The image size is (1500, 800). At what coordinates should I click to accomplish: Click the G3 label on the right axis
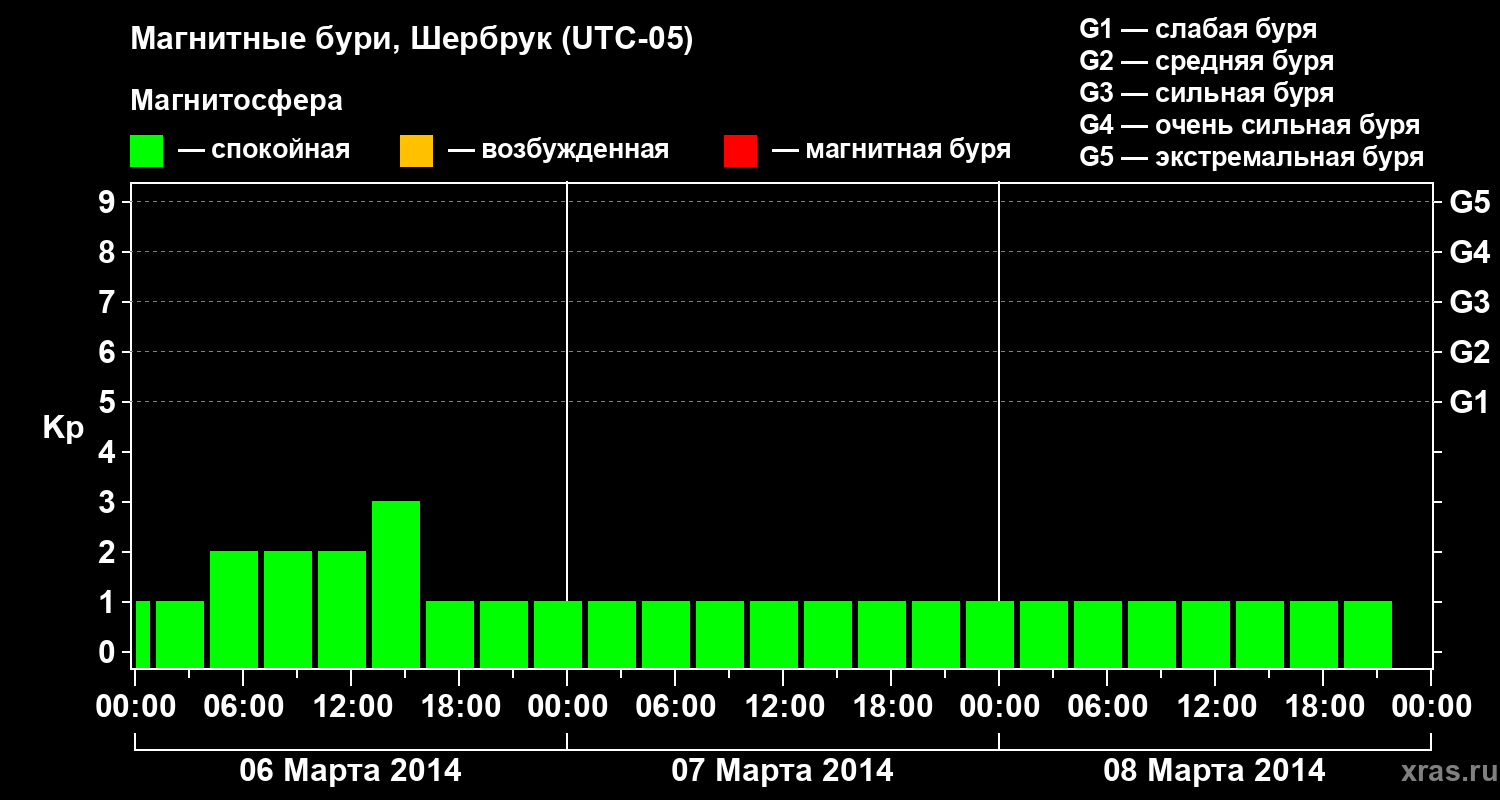tap(1469, 302)
